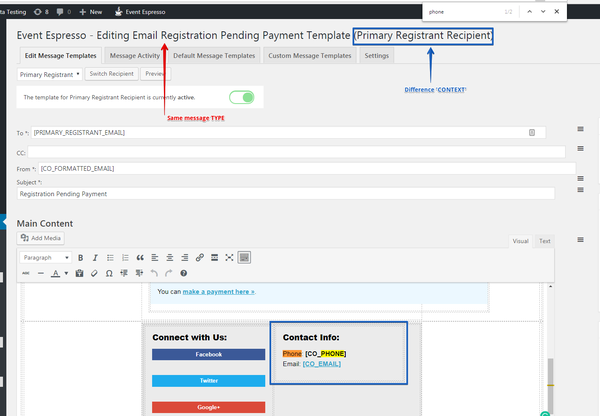This screenshot has width=600, height=416.
Task: Open the updates indicator in admin bar
Action: [x=41, y=12]
